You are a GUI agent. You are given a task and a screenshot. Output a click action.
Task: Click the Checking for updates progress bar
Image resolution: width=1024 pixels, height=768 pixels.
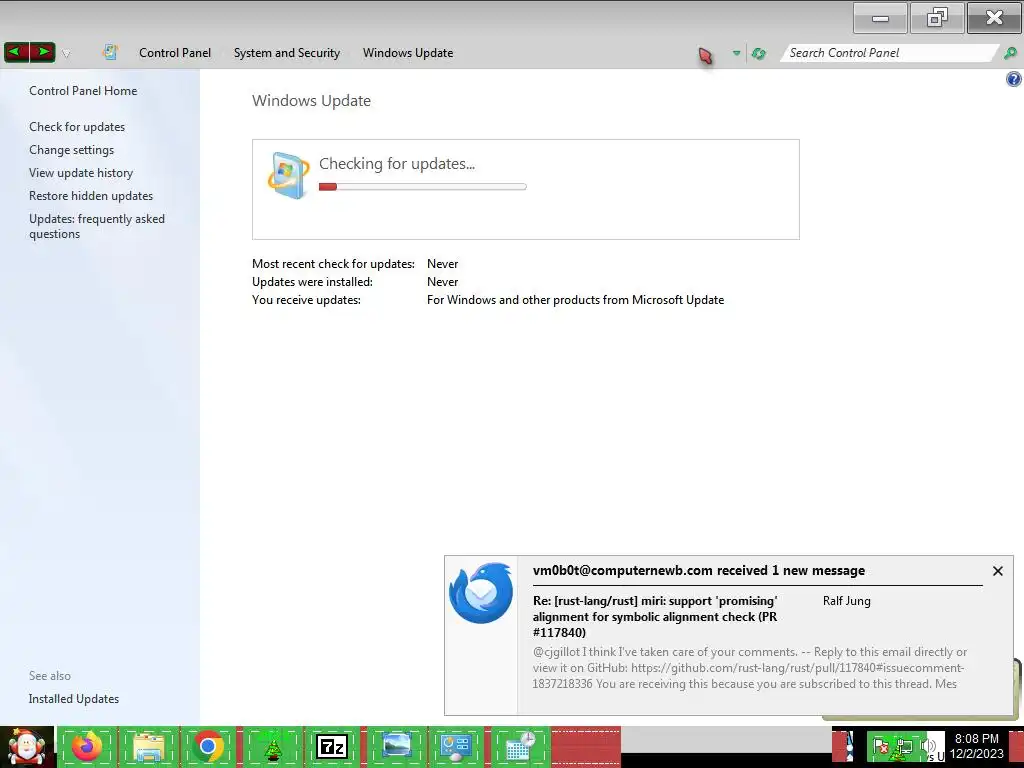pyautogui.click(x=423, y=187)
